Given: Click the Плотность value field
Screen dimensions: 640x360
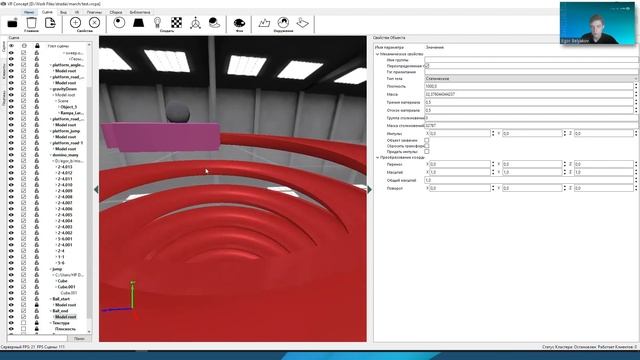Looking at the screenshot, I should [529, 86].
